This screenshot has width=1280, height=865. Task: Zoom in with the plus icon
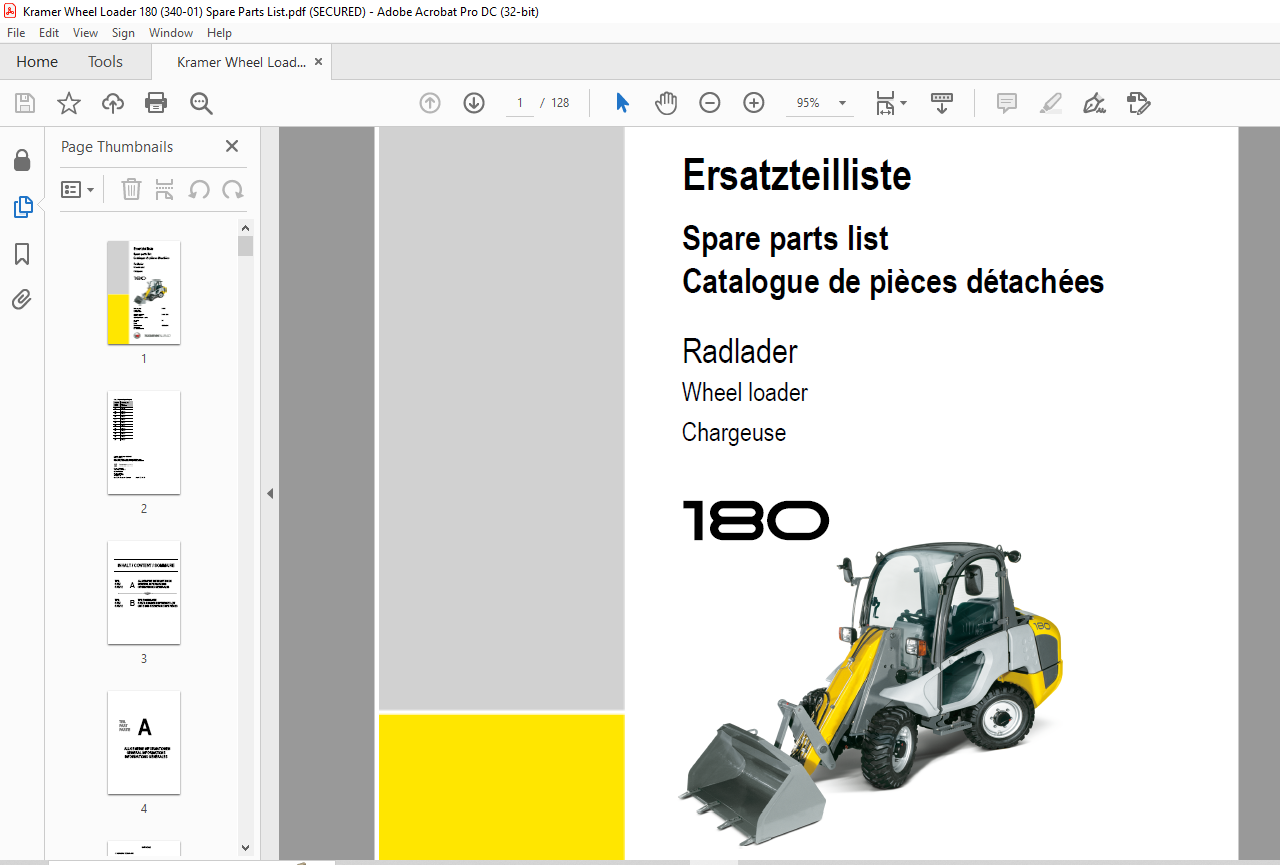tap(754, 103)
